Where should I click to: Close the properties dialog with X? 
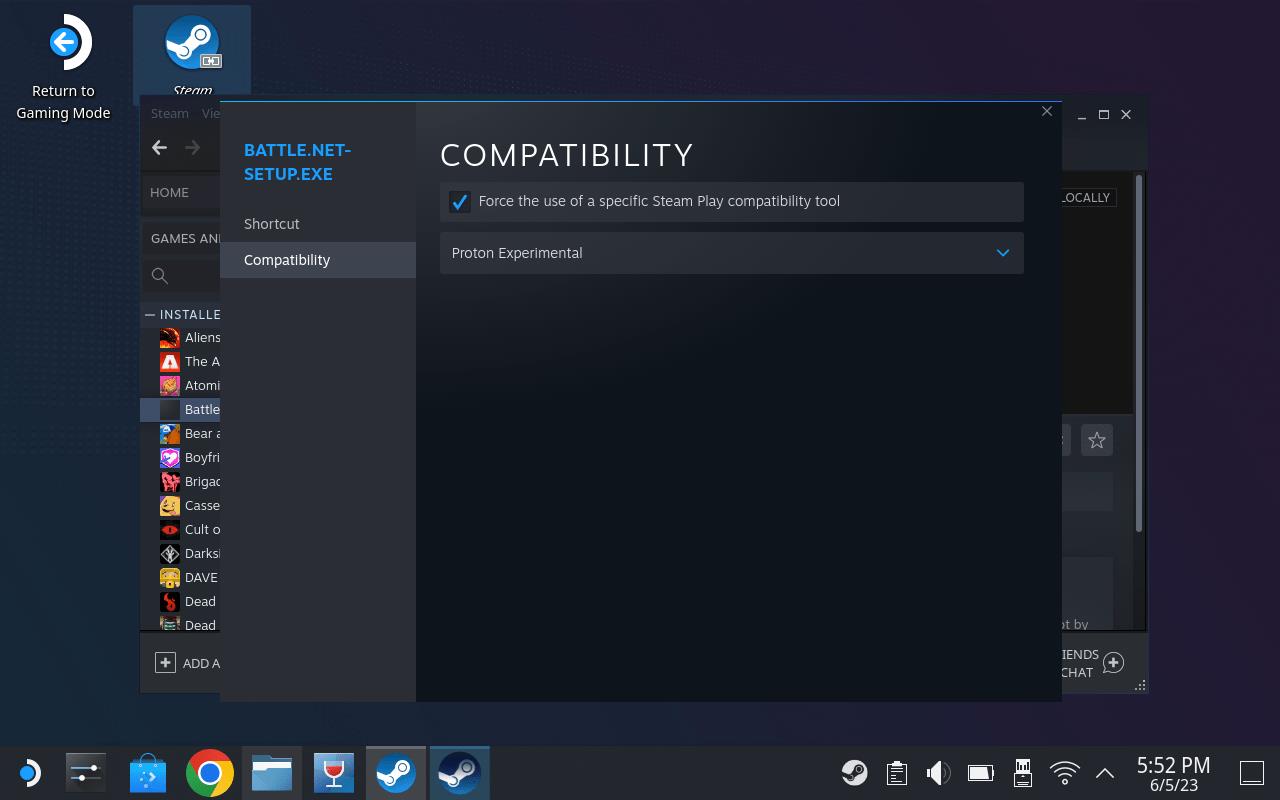[1047, 111]
